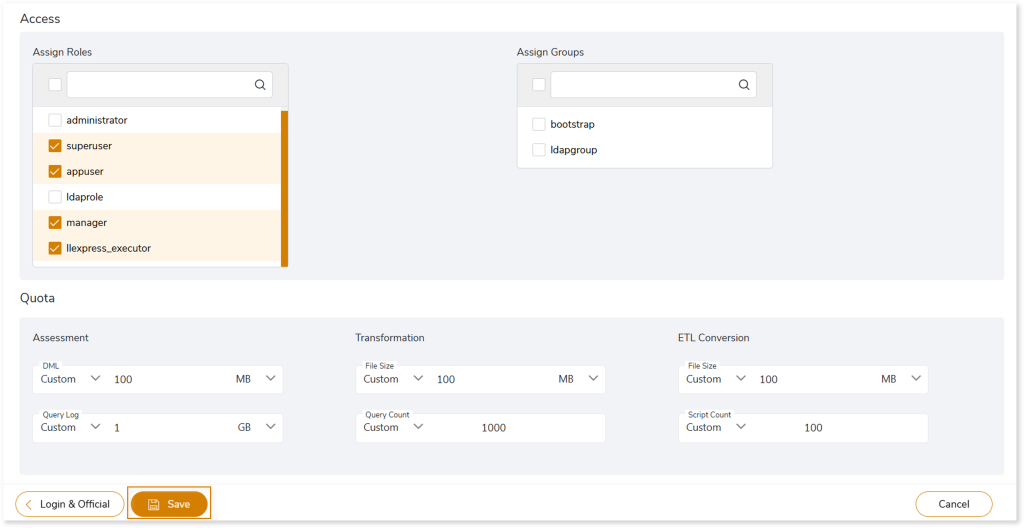
Task: Click the Assign Roles search field
Action: coord(170,85)
